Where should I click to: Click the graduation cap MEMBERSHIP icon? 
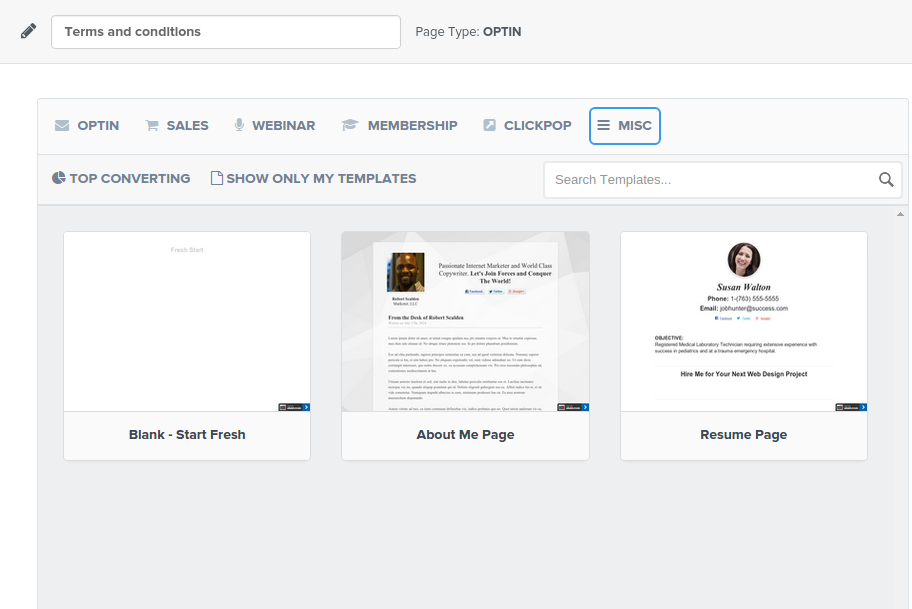point(350,126)
